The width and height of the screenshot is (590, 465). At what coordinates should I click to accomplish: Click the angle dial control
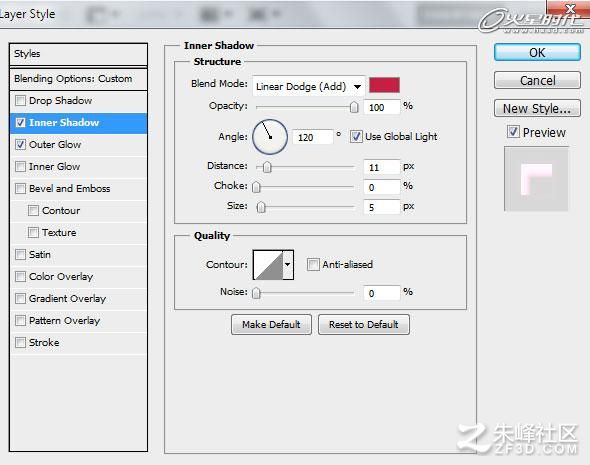click(270, 137)
